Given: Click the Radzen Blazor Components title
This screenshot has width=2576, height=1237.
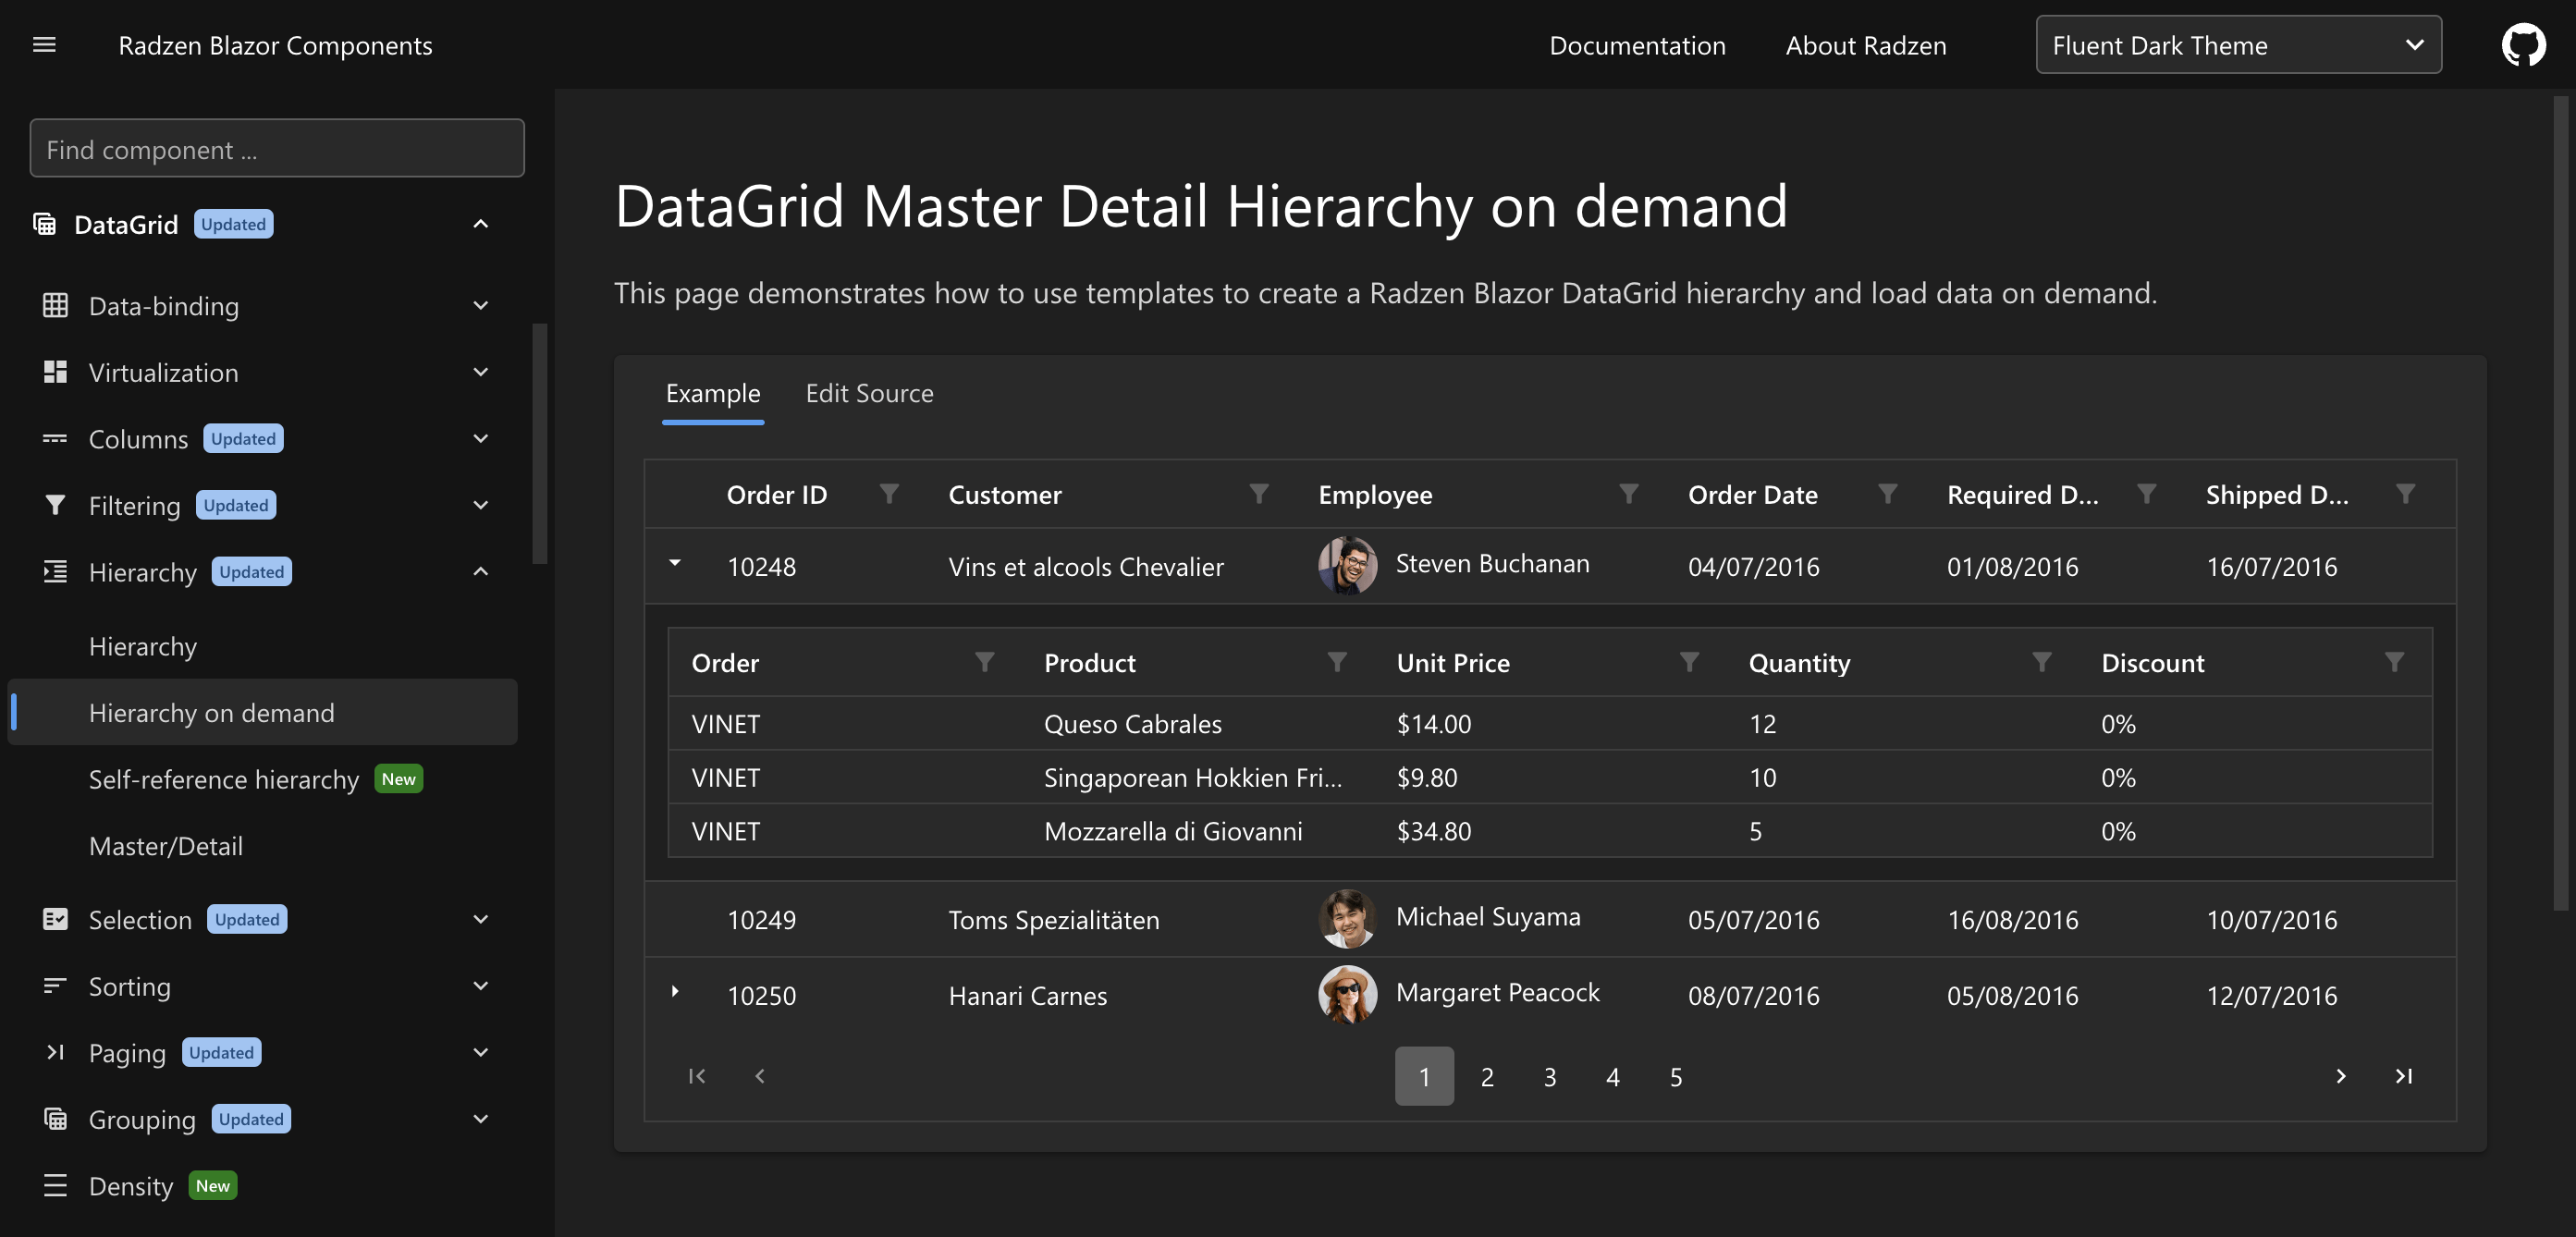Looking at the screenshot, I should click(x=275, y=46).
